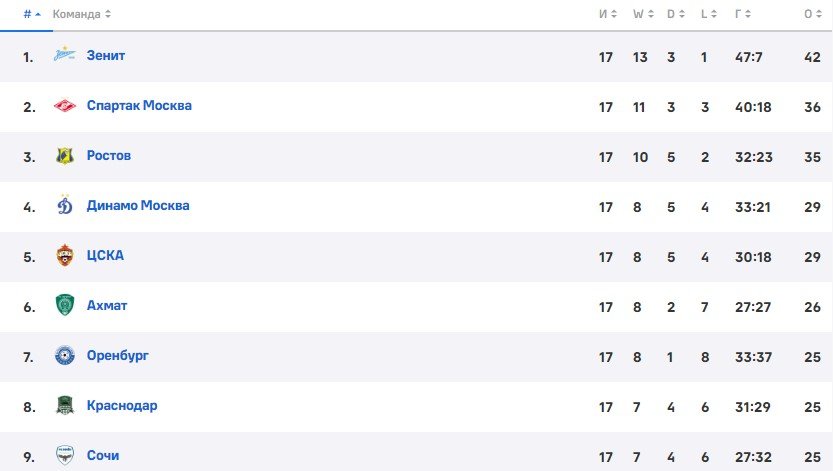
Task: Click the Krasnodar club crest
Action: coord(65,406)
